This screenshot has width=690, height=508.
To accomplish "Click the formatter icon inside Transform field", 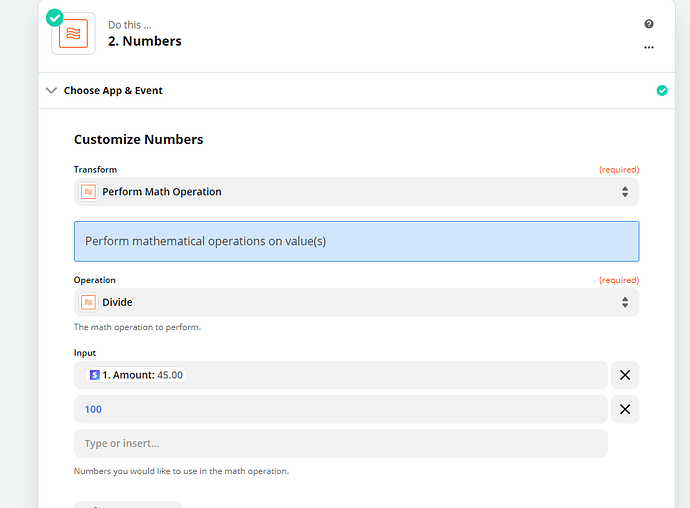I will tap(88, 192).
